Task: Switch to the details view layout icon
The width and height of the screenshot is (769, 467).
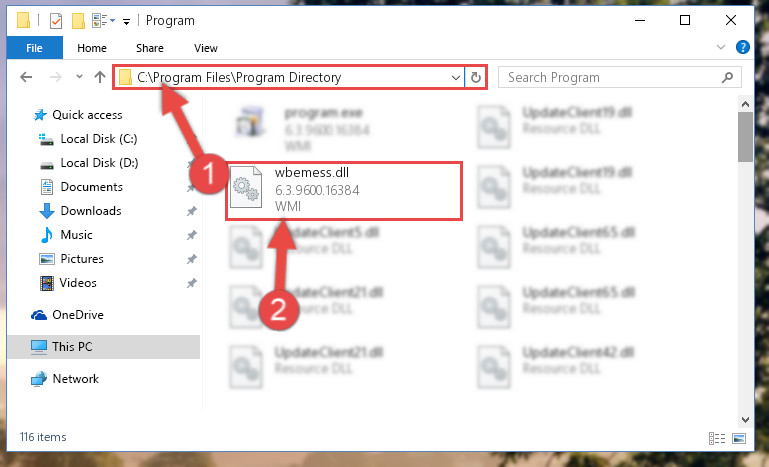Action: [x=717, y=438]
